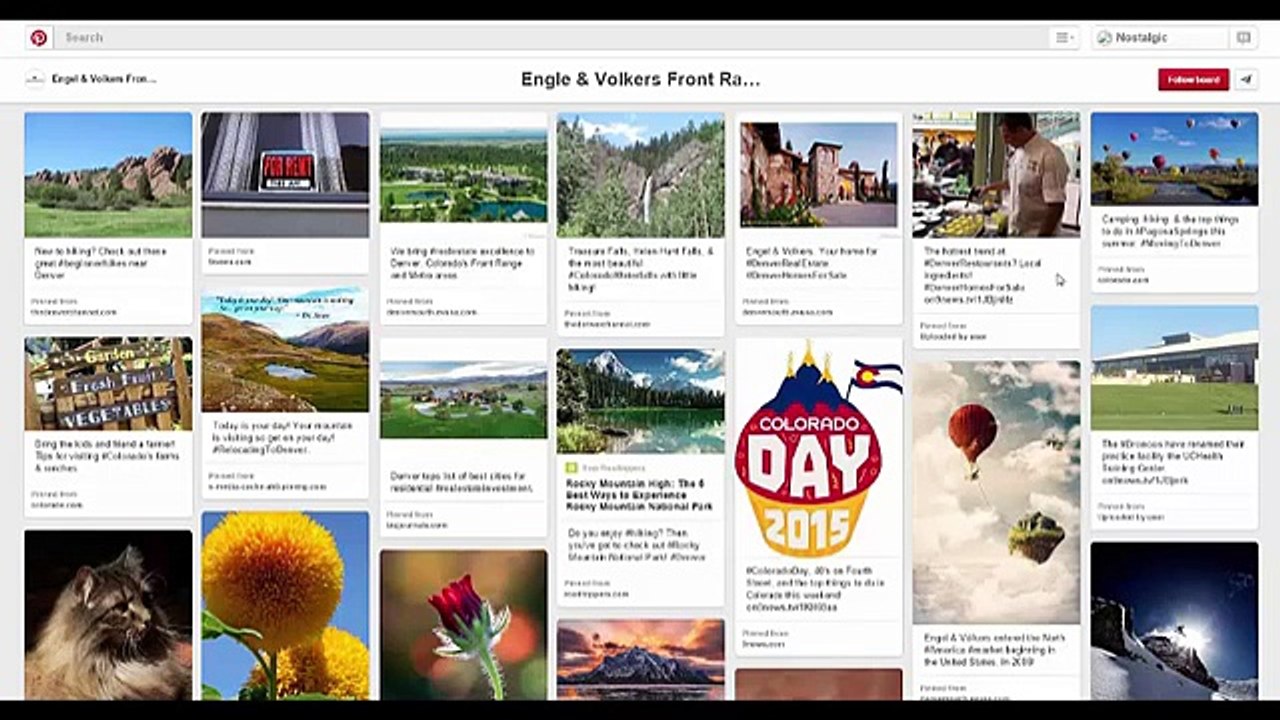Open the snowy mountain lake pin
The height and width of the screenshot is (720, 1280).
640,401
